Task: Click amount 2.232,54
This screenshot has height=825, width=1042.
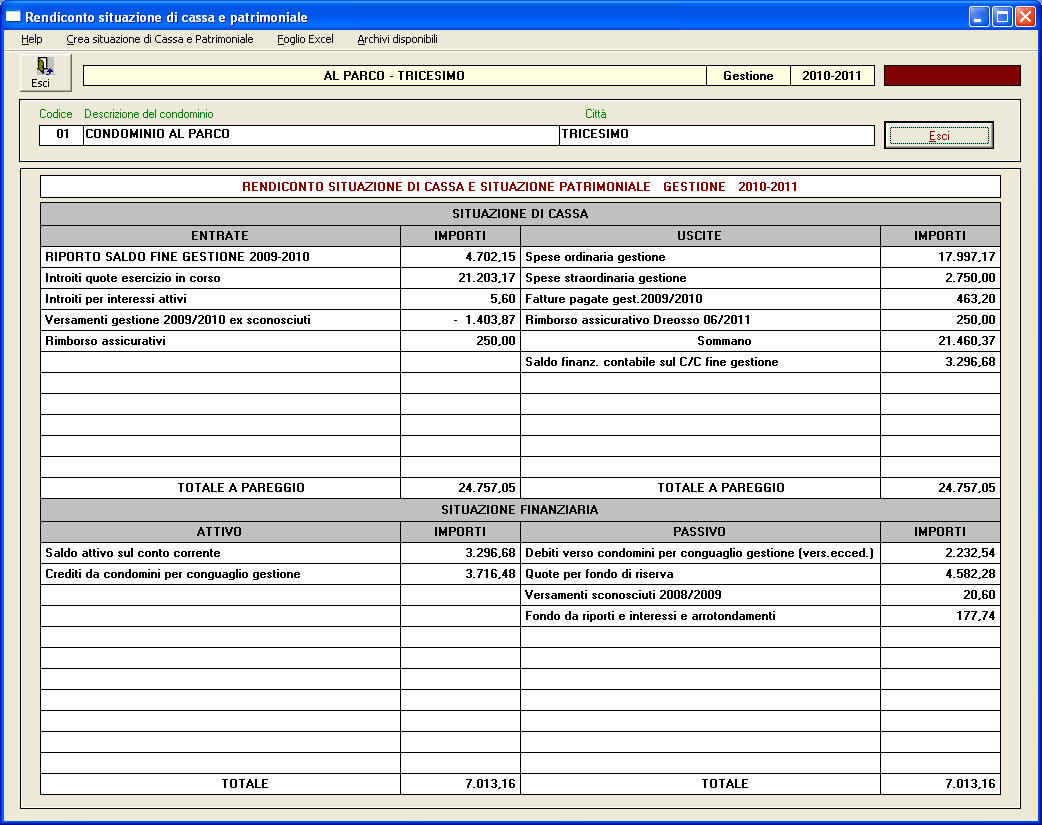Action: [x=940, y=553]
